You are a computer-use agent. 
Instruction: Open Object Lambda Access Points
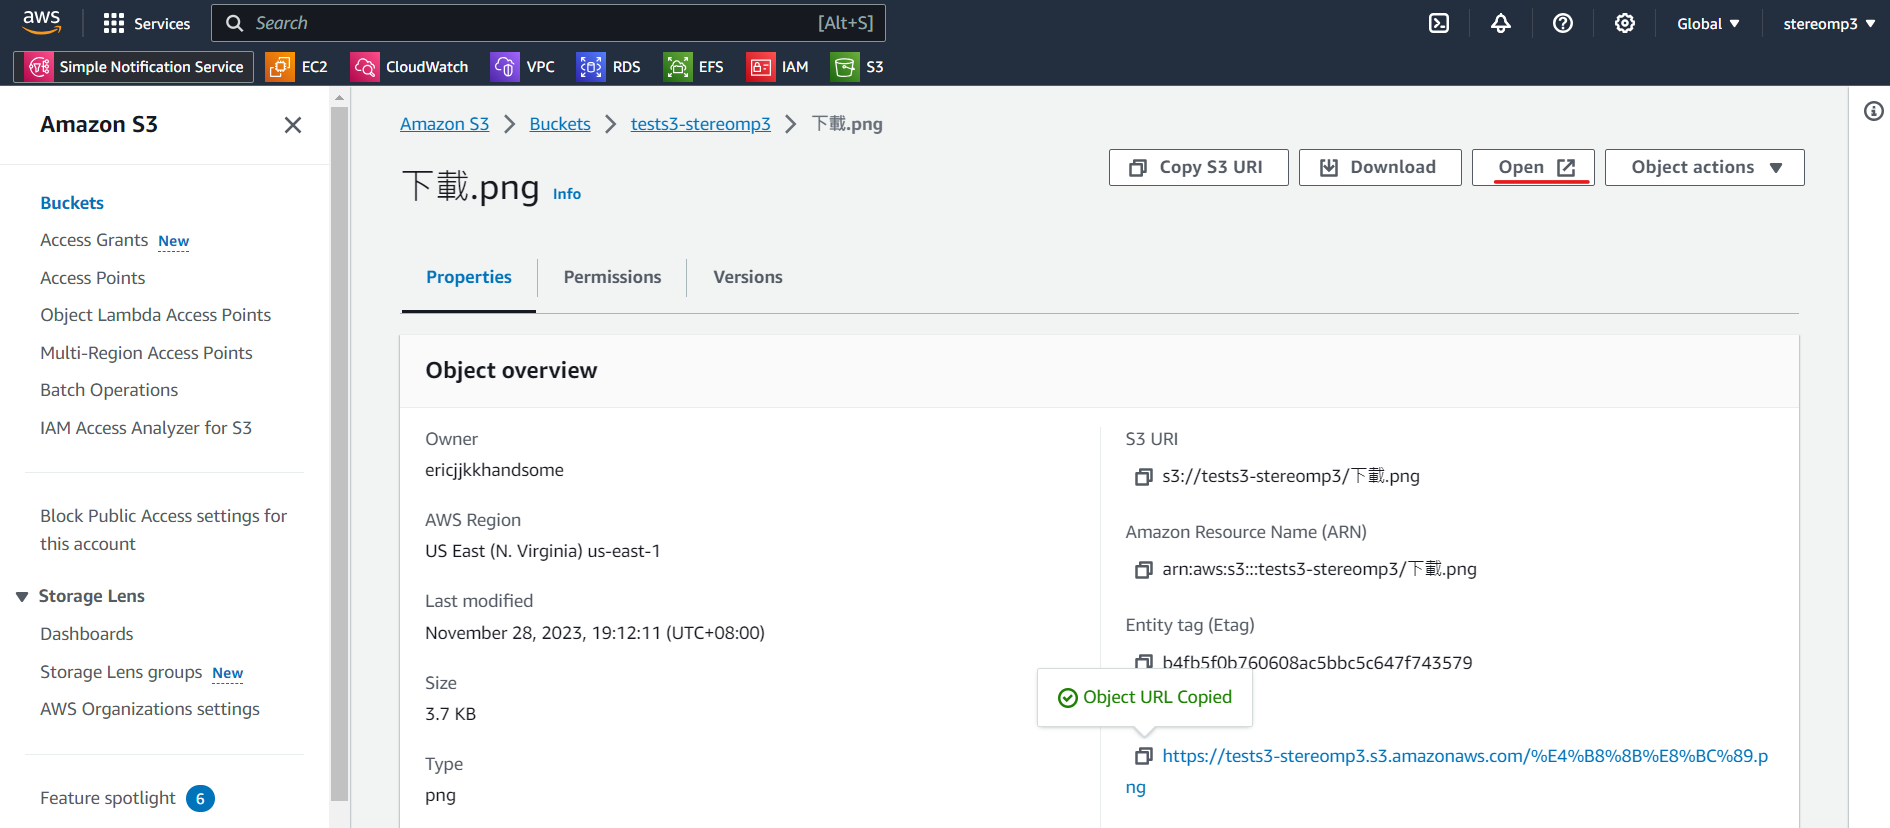click(x=156, y=315)
